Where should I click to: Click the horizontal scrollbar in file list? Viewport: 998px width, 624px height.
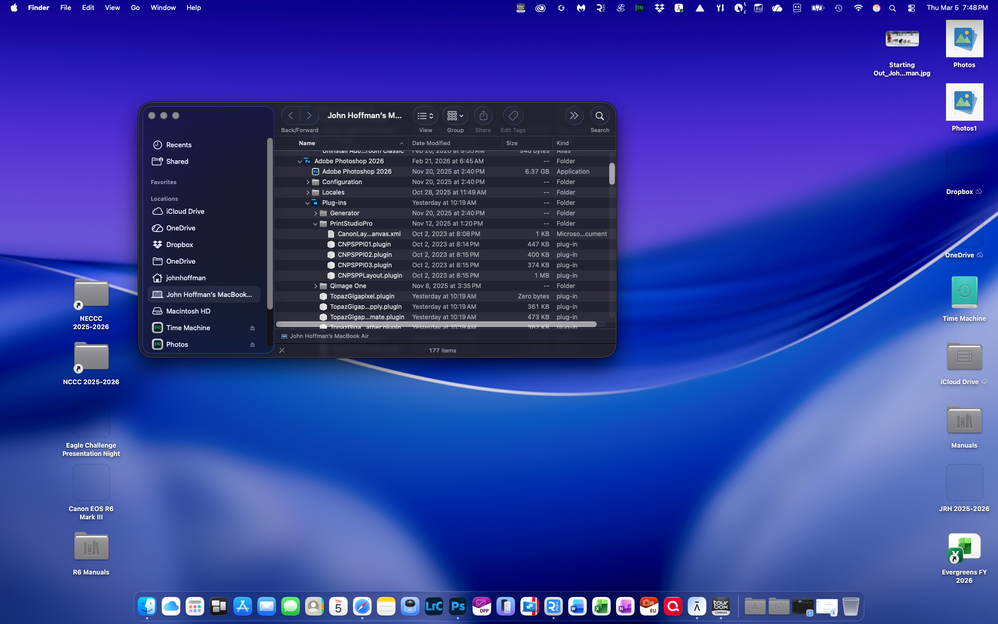point(436,324)
